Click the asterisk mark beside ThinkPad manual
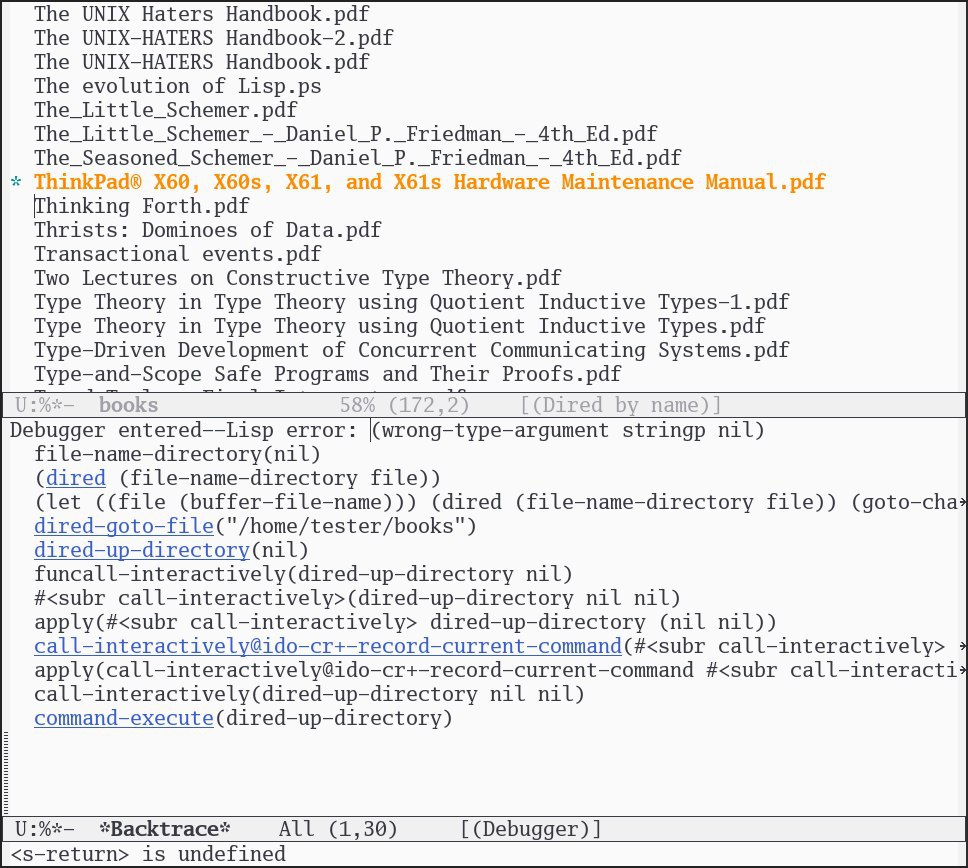This screenshot has height=868, width=968. [16, 183]
